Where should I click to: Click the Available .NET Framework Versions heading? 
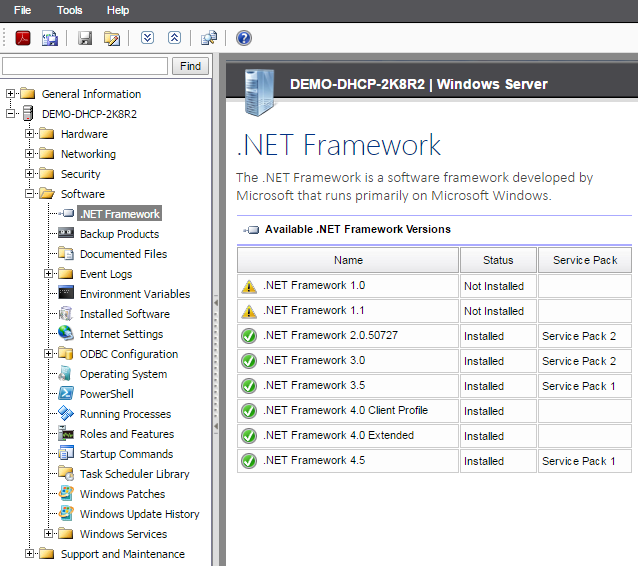pos(358,229)
